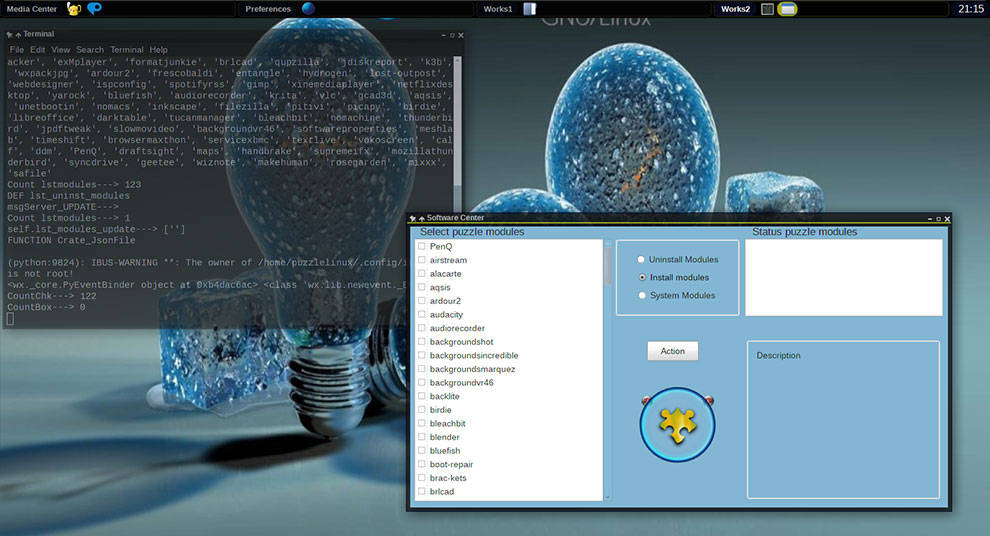Click the pin icon in Terminal title bar
The image size is (990, 536).
pyautogui.click(x=9, y=35)
